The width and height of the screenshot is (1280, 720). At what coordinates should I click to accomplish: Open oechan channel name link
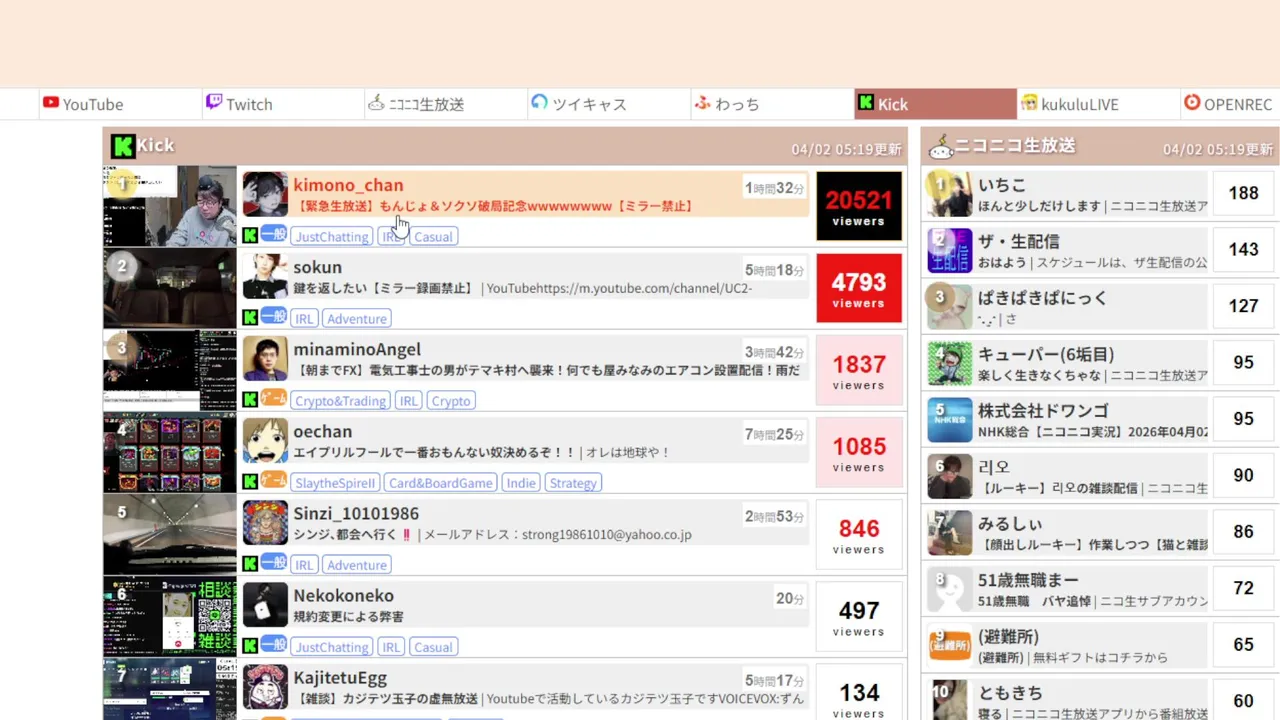[x=322, y=431]
